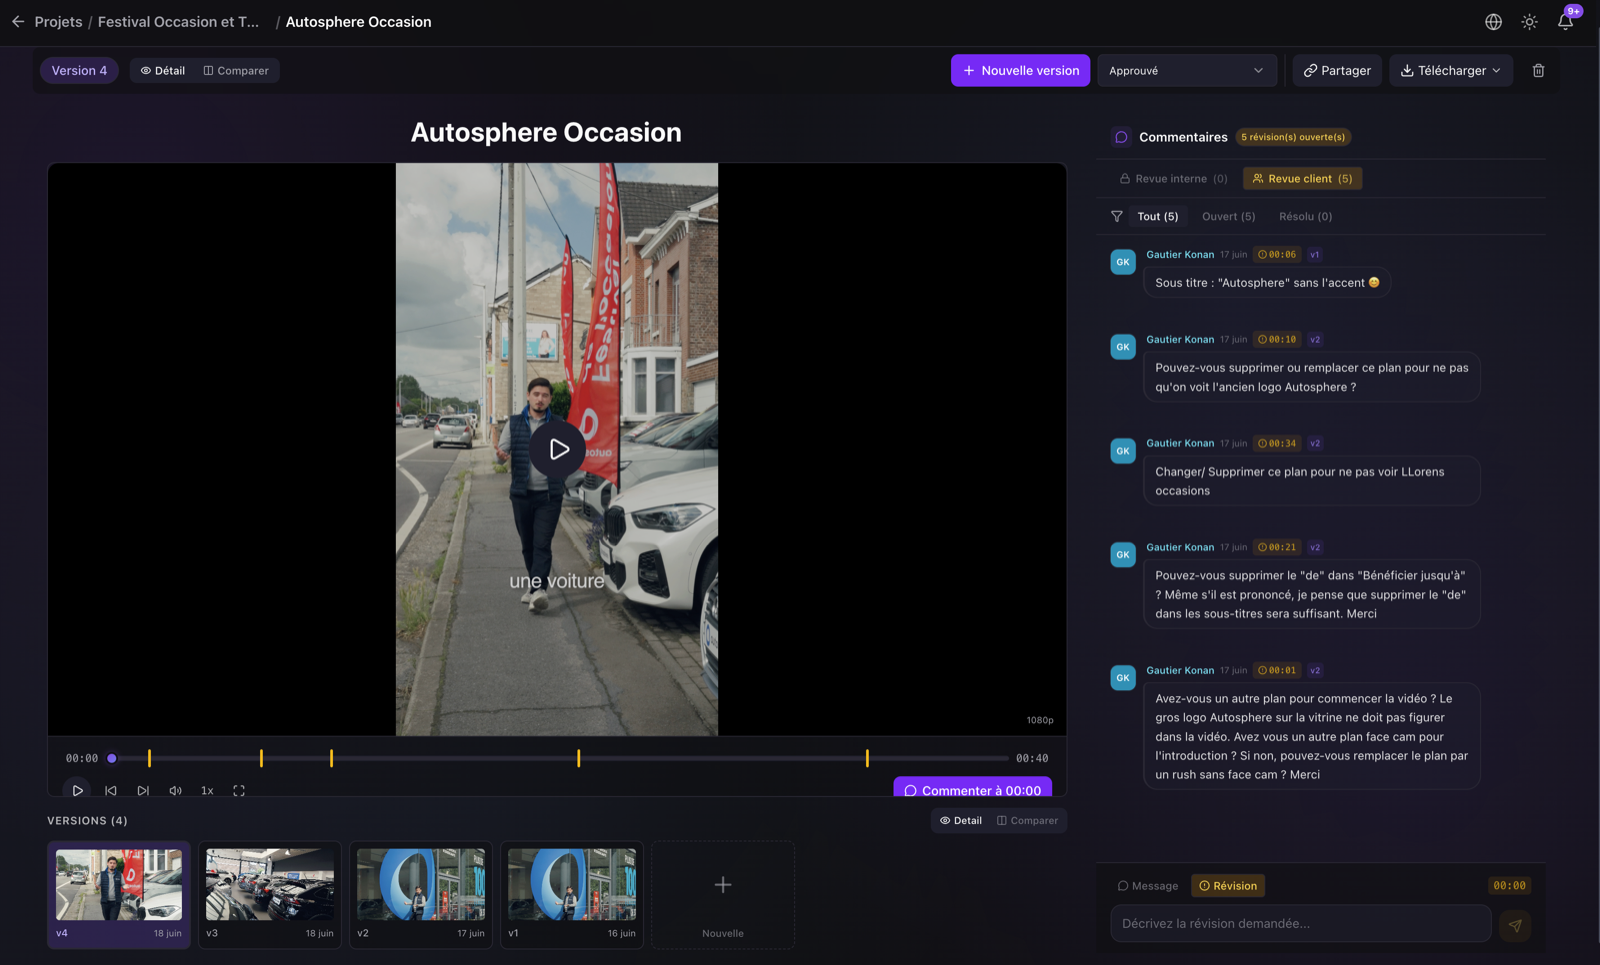The width and height of the screenshot is (1600, 965).
Task: Open the Version 4 badge
Action: 79,70
